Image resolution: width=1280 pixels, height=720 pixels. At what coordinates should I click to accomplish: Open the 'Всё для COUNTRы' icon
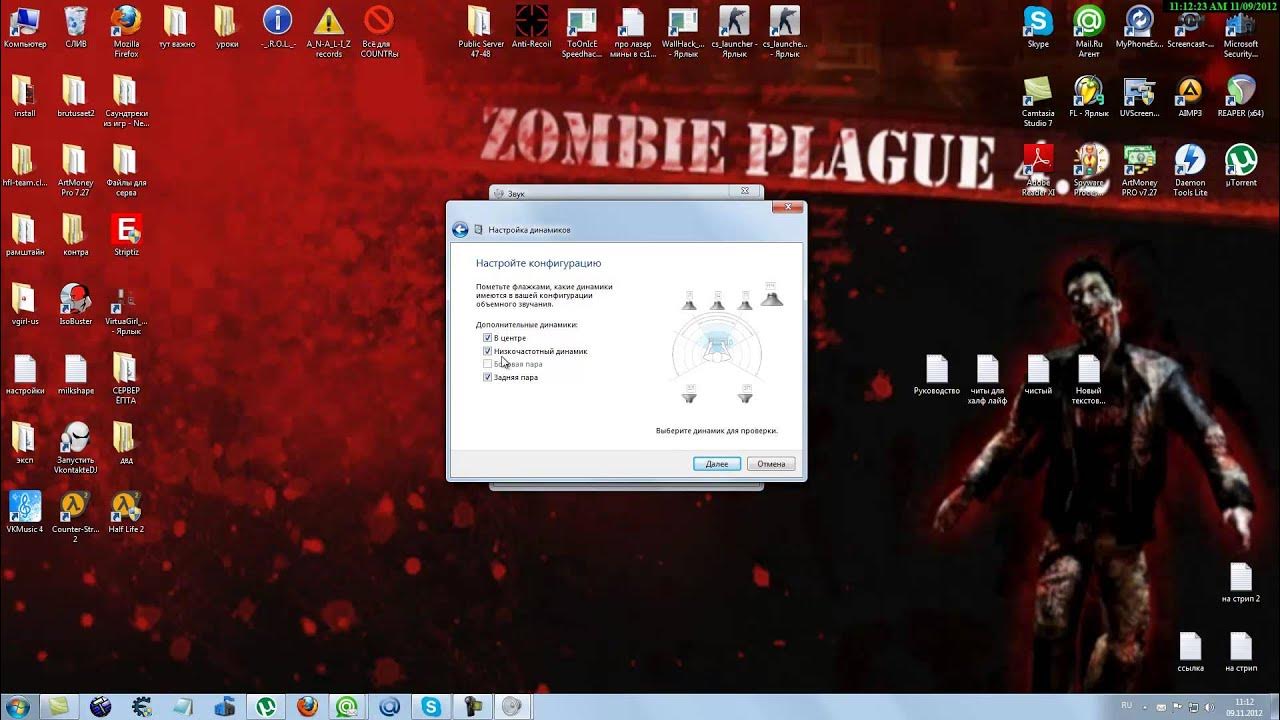(x=379, y=31)
